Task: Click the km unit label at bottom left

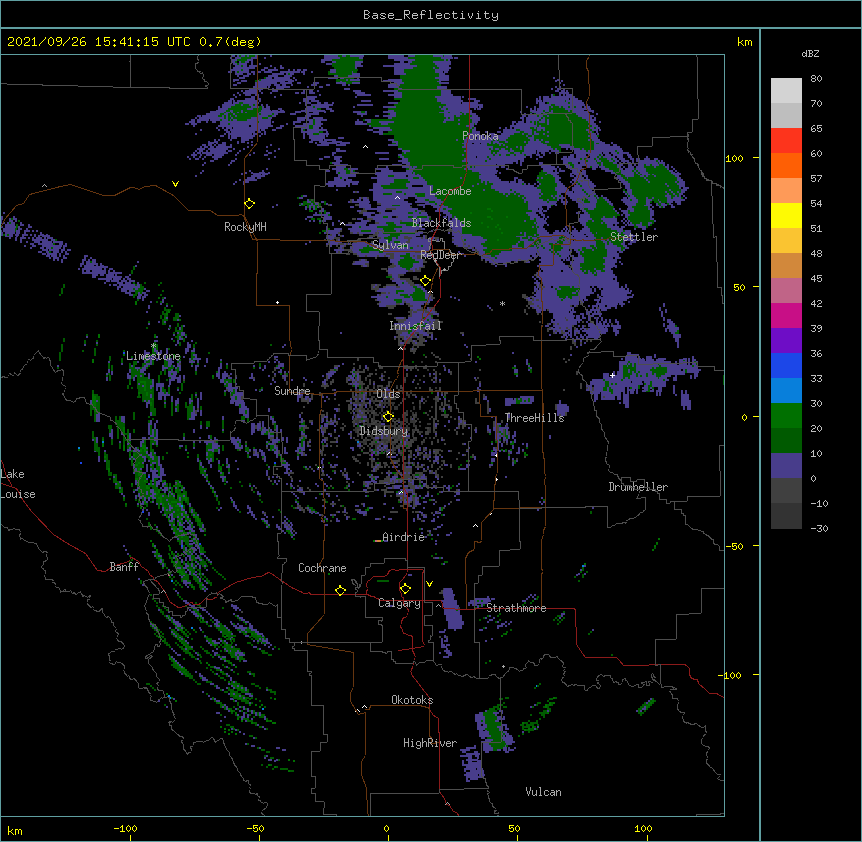Action: (x=15, y=830)
